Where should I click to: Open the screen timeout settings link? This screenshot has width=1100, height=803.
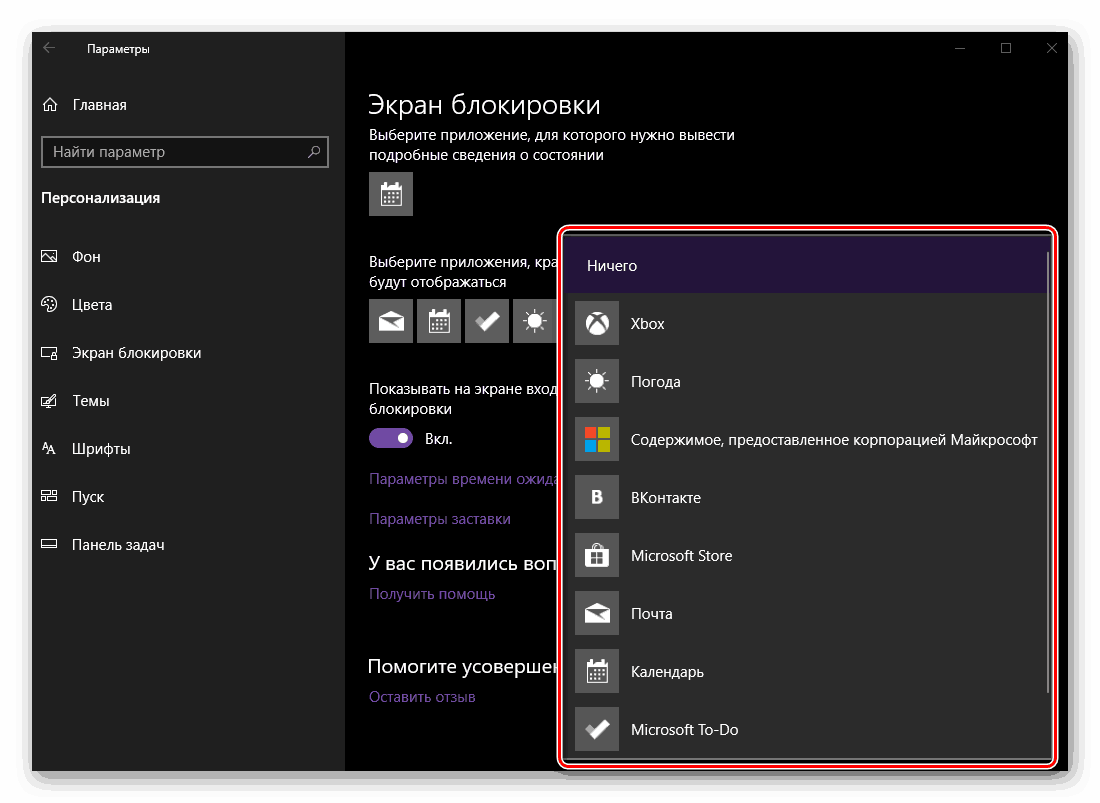463,479
